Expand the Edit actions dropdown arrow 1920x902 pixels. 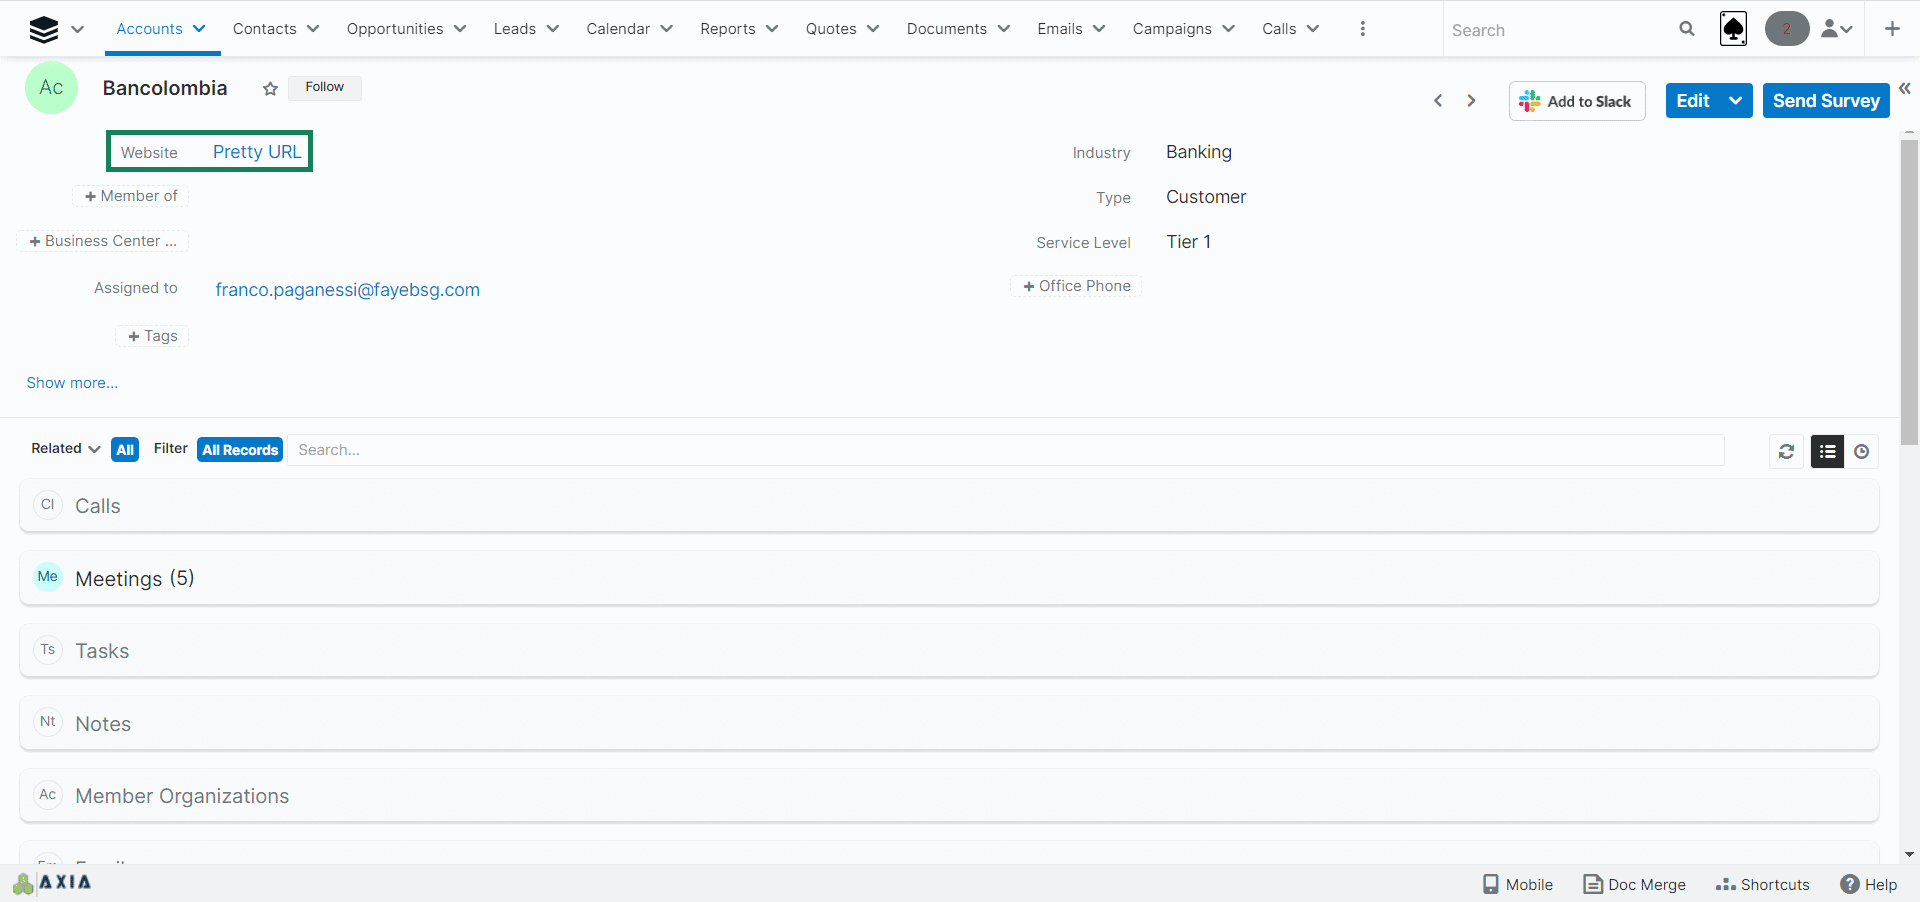(x=1736, y=101)
